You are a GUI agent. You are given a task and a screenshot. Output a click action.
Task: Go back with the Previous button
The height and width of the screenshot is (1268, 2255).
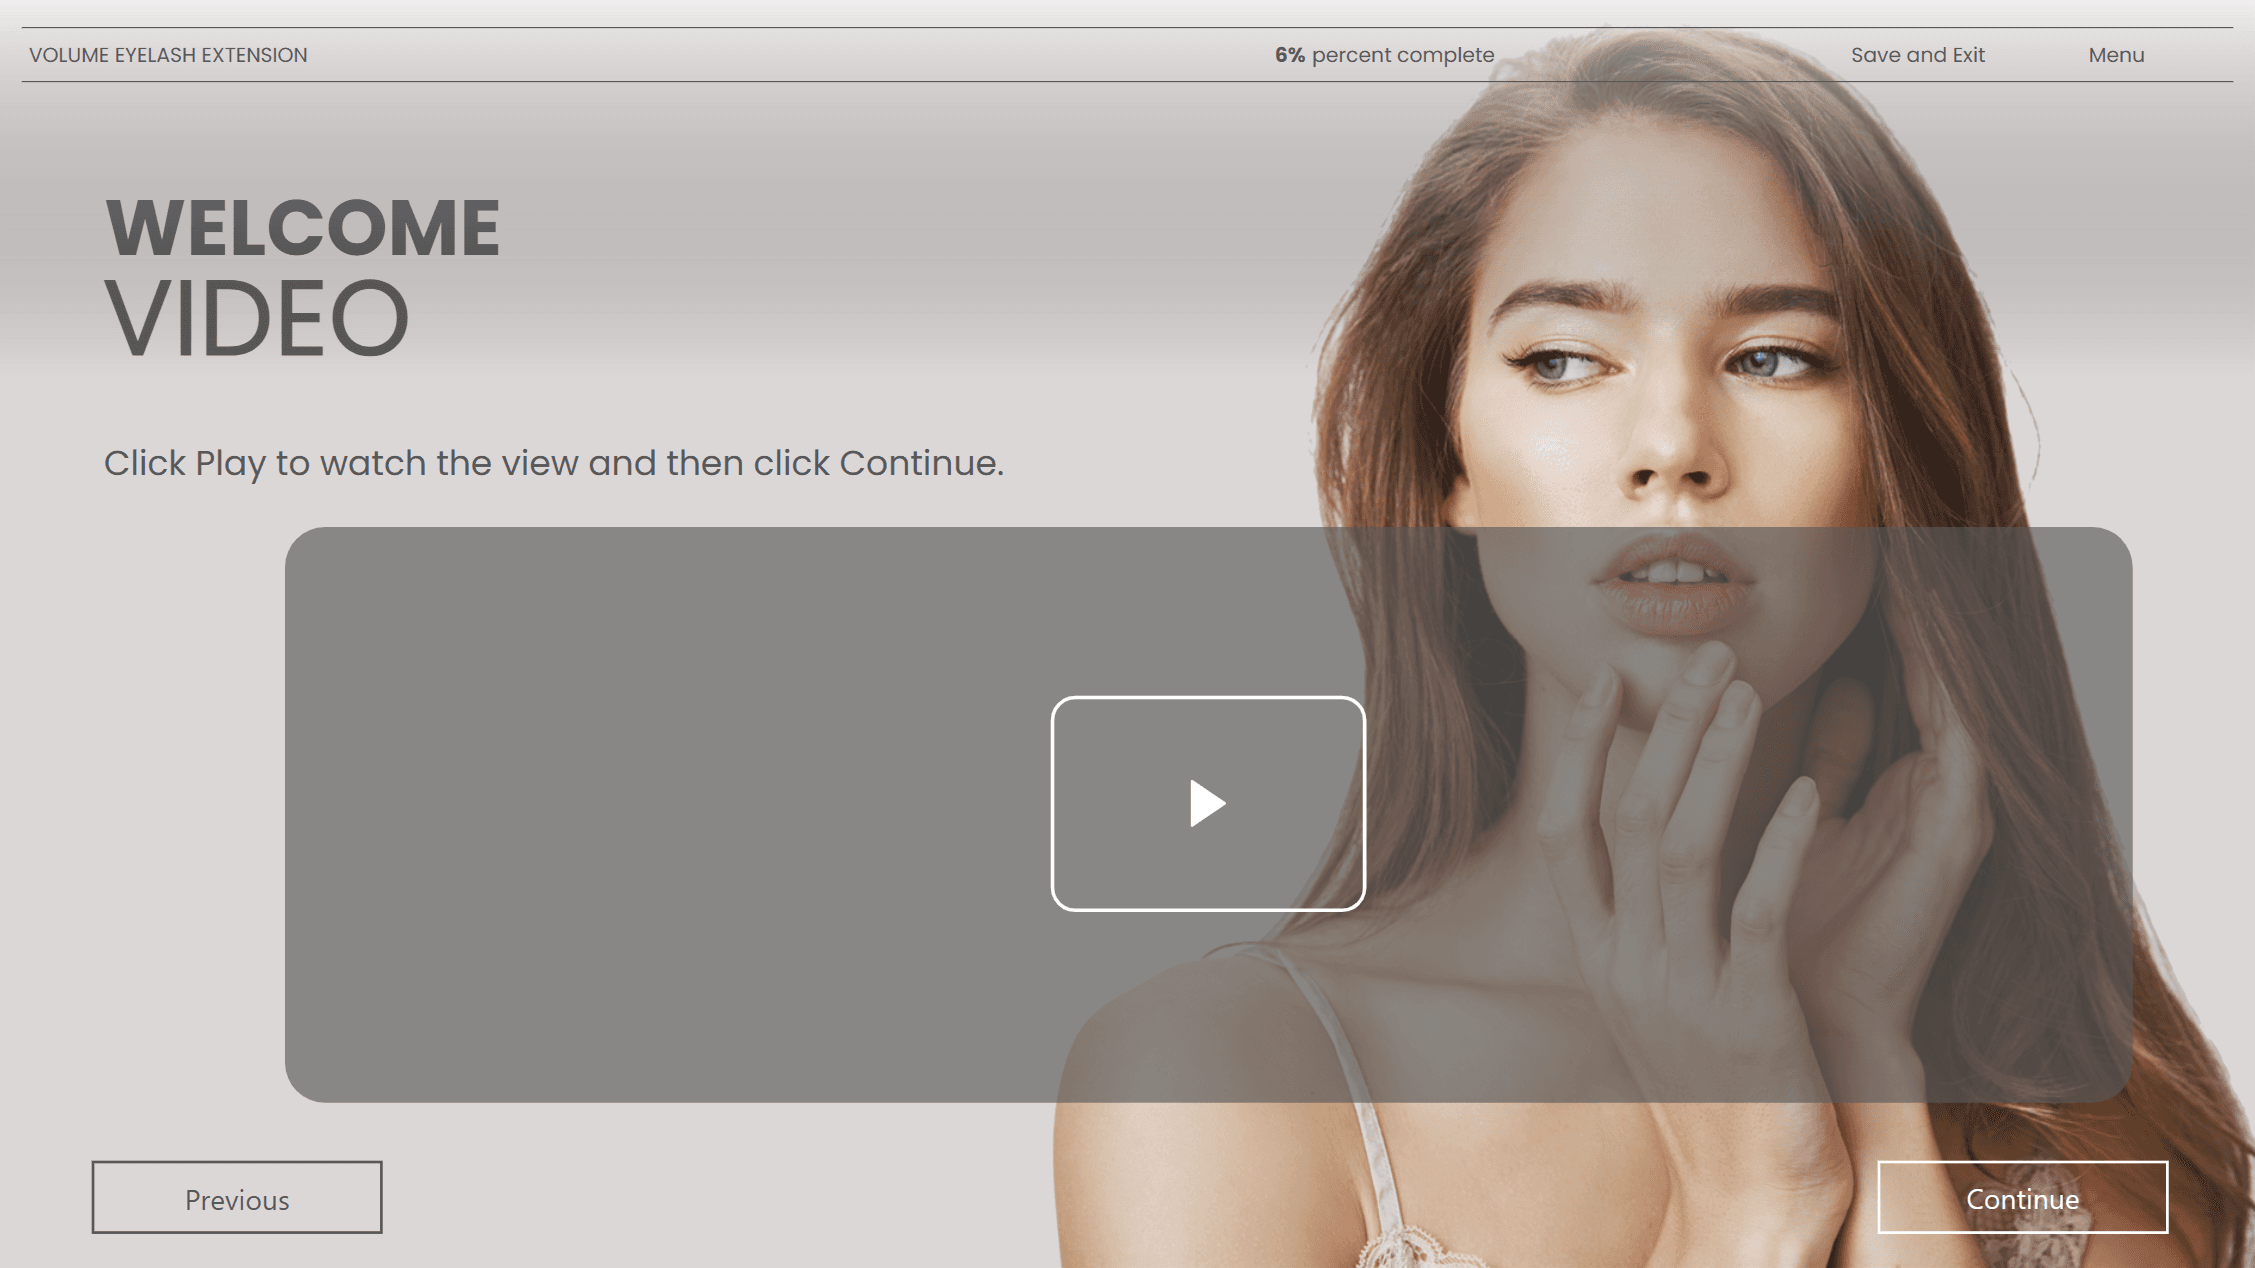237,1197
